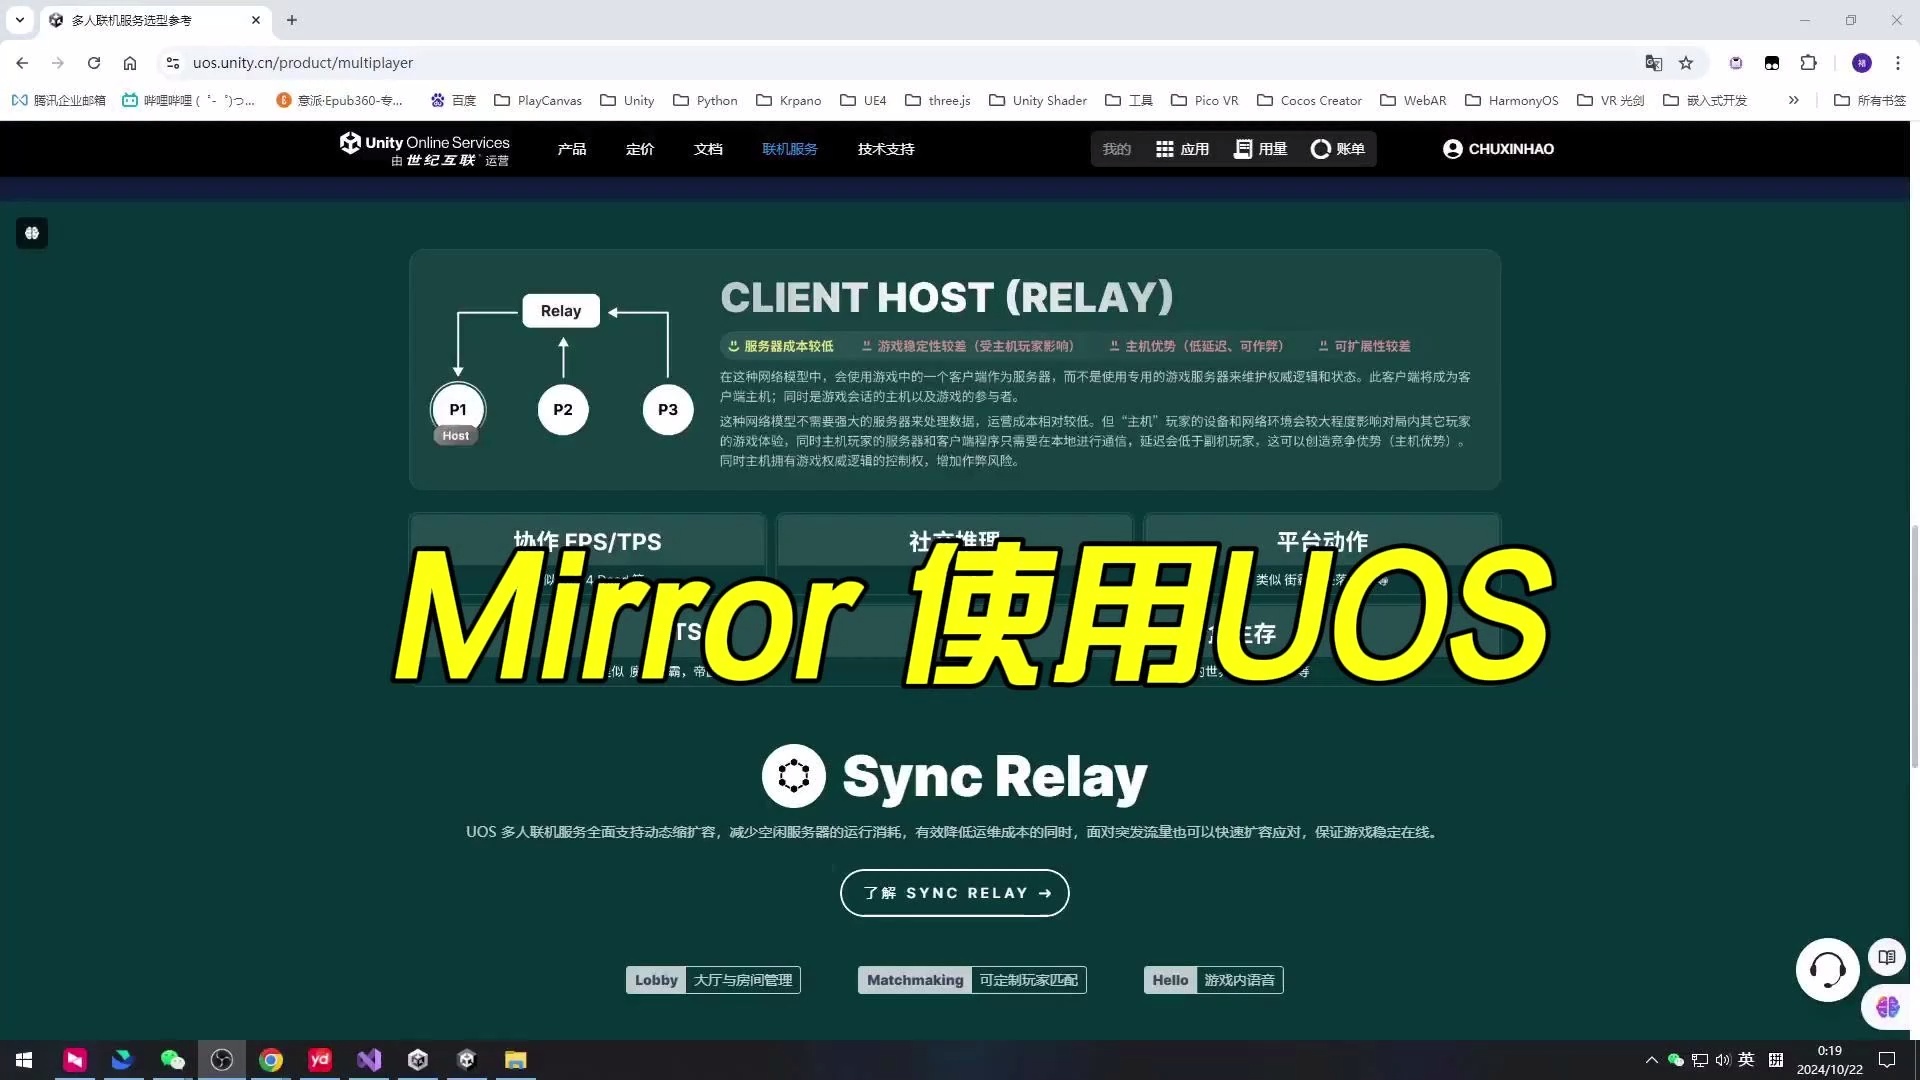Screen dimensions: 1920x1080
Task: Open the brain assistant icon at bottom right
Action: pos(1886,1007)
